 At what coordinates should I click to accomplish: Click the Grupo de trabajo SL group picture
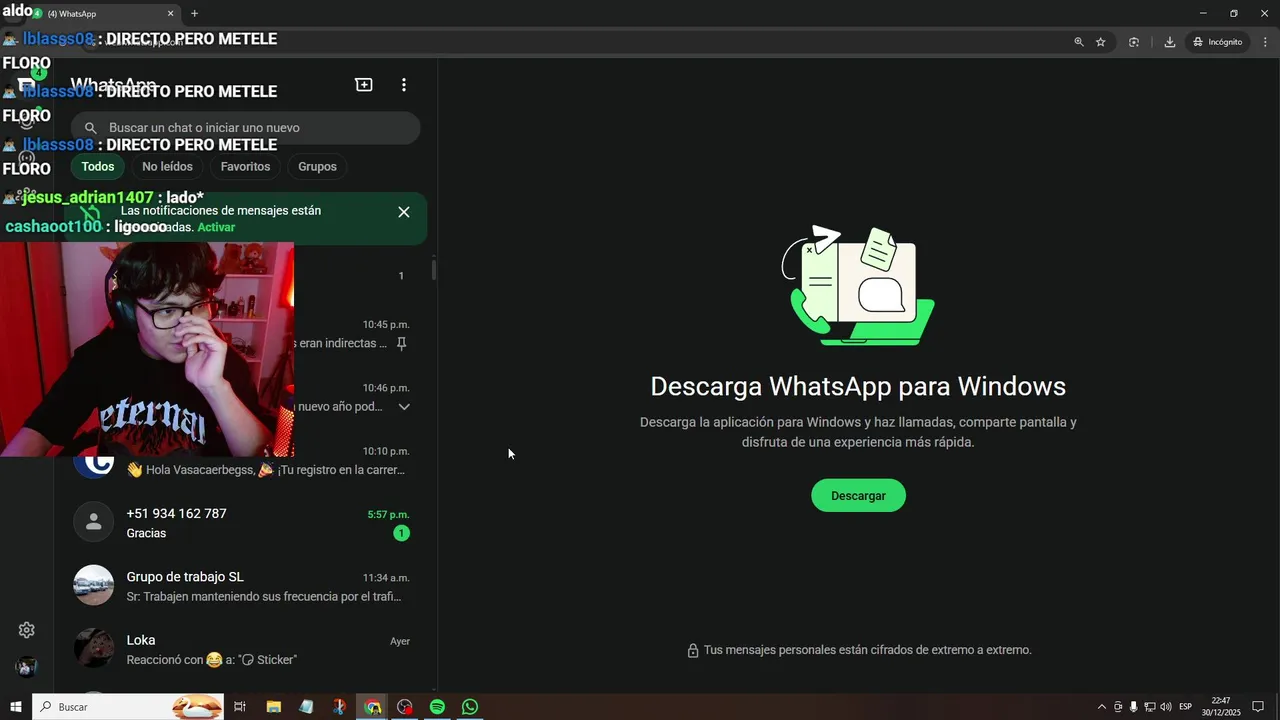pos(94,585)
